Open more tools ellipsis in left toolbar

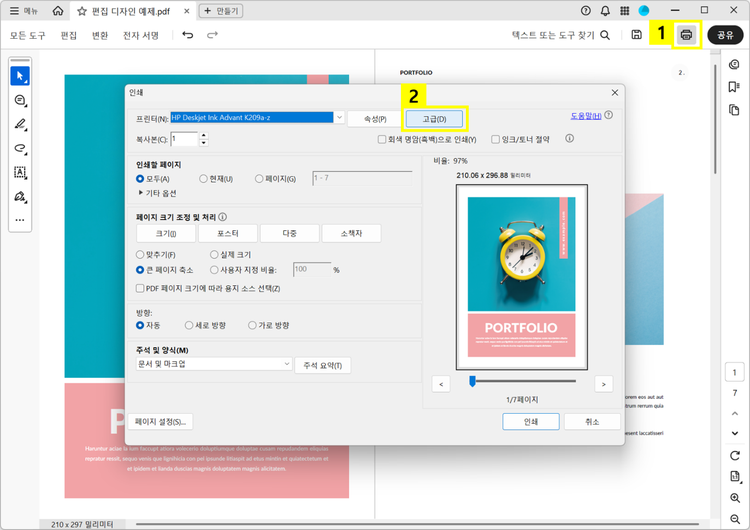pyautogui.click(x=20, y=220)
